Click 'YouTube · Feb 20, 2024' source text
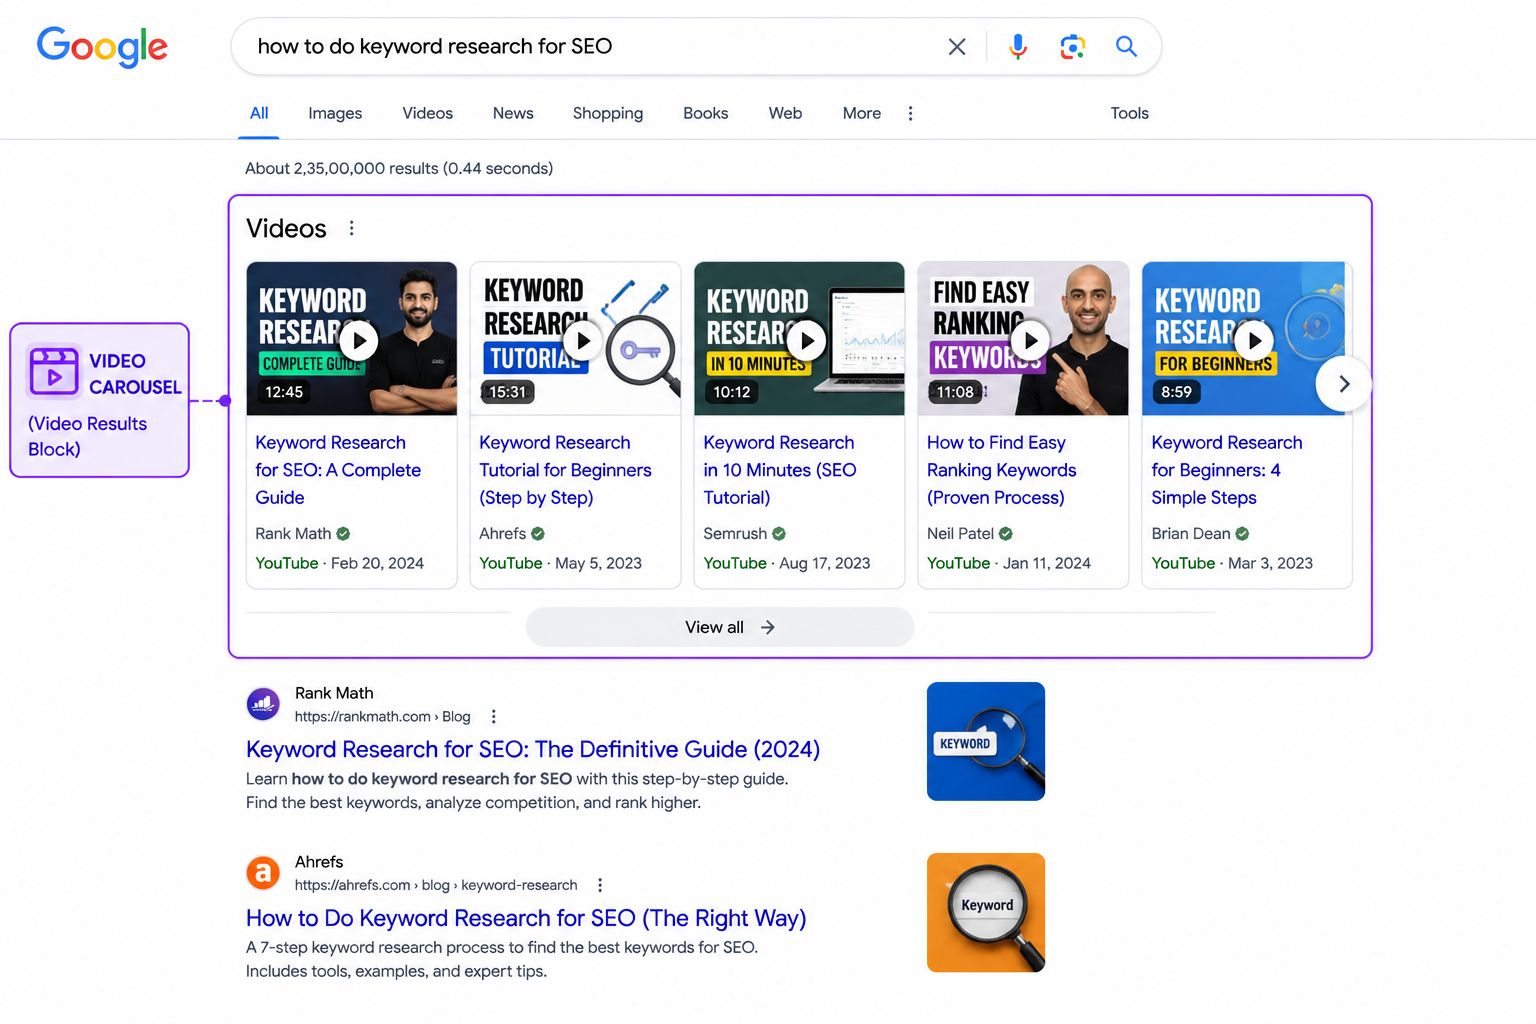This screenshot has width=1536, height=1024. (339, 563)
